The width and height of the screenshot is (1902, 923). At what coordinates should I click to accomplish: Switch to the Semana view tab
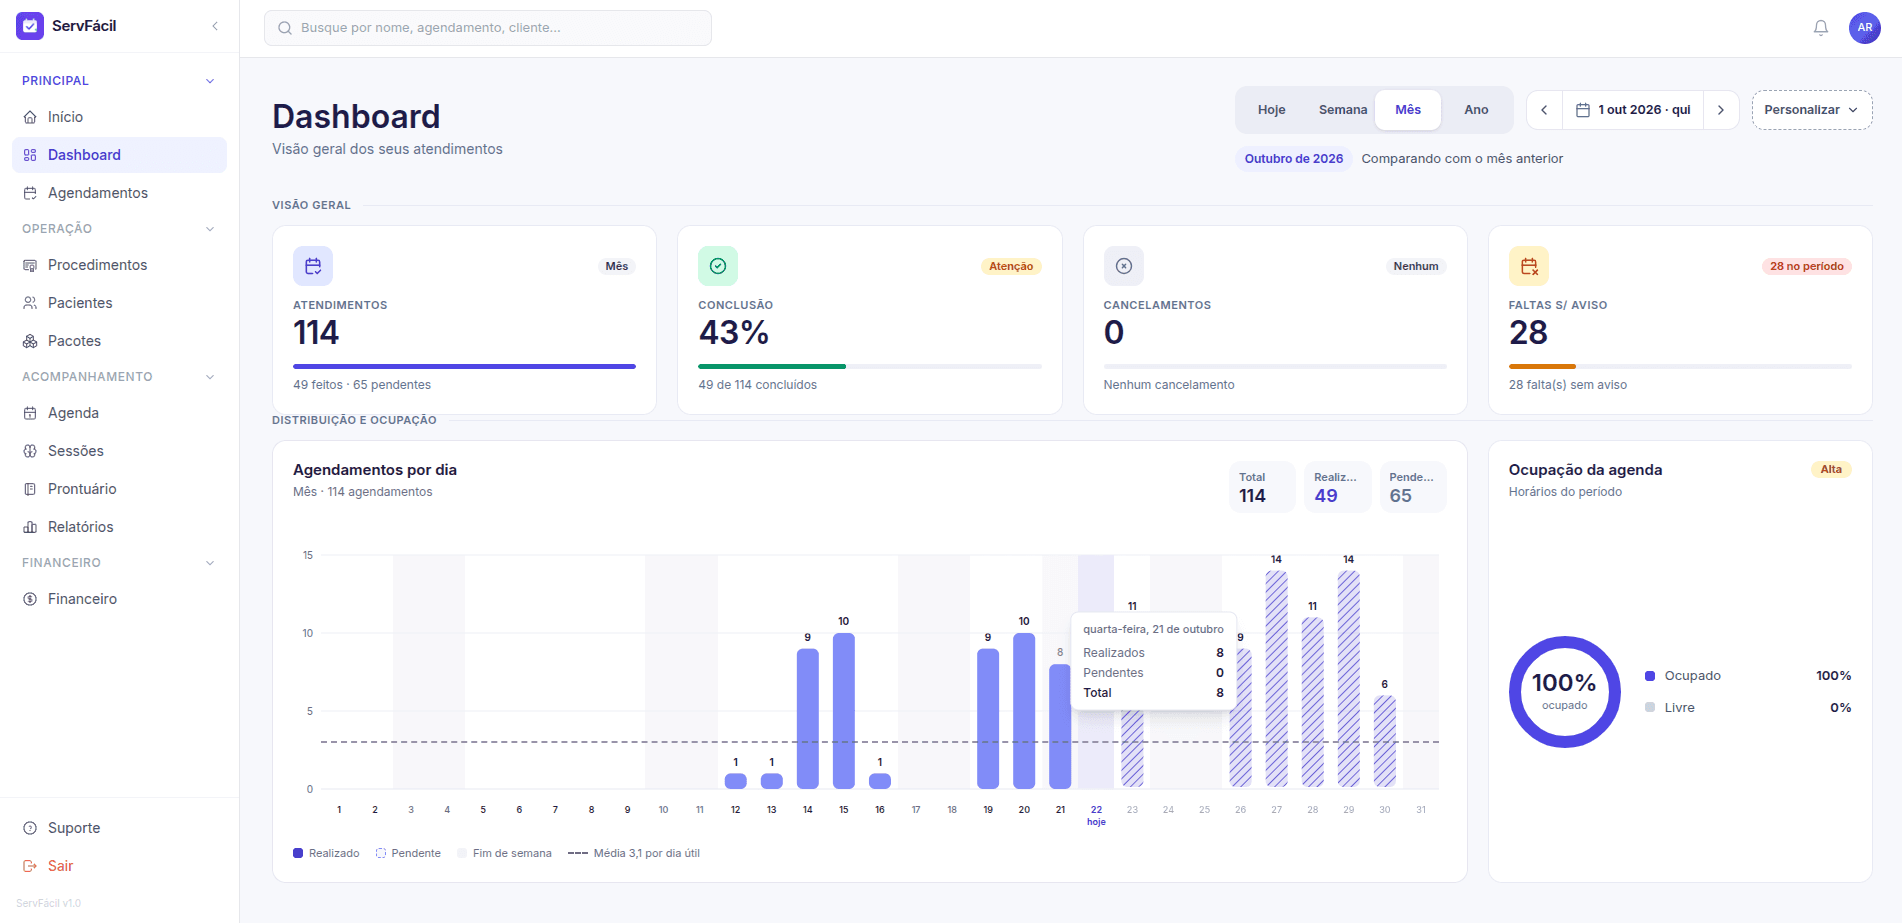click(1342, 110)
